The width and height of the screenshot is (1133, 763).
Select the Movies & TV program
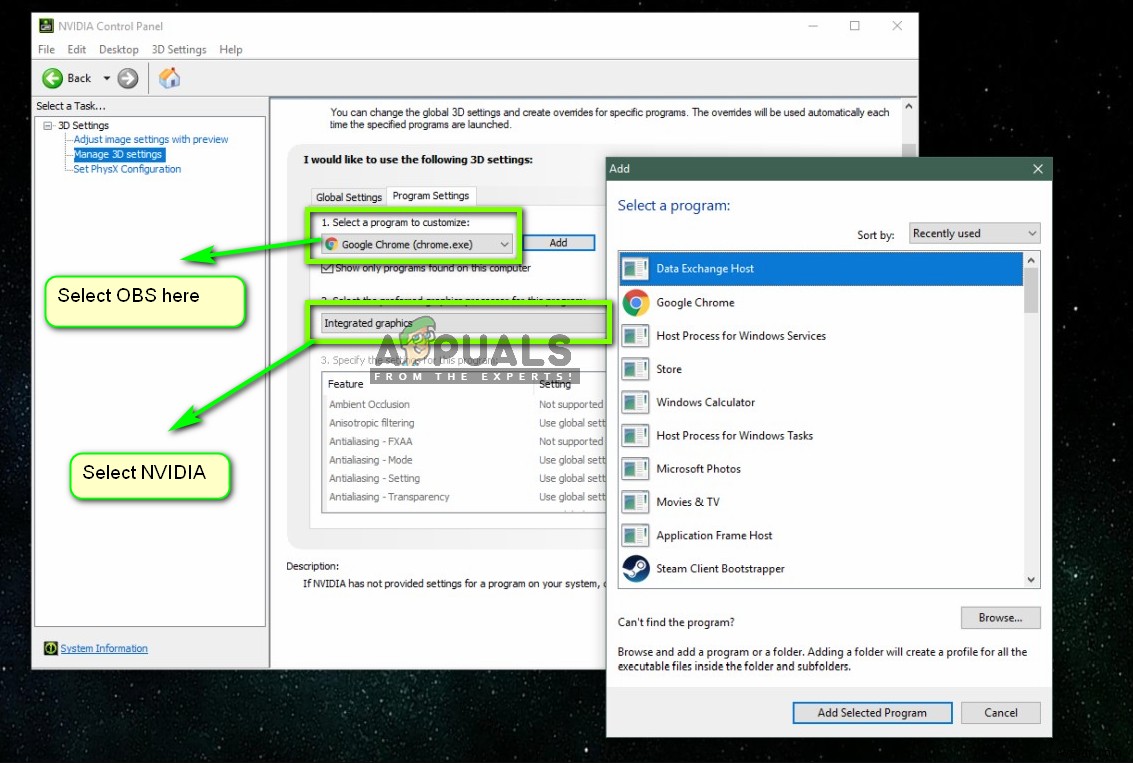tap(687, 501)
